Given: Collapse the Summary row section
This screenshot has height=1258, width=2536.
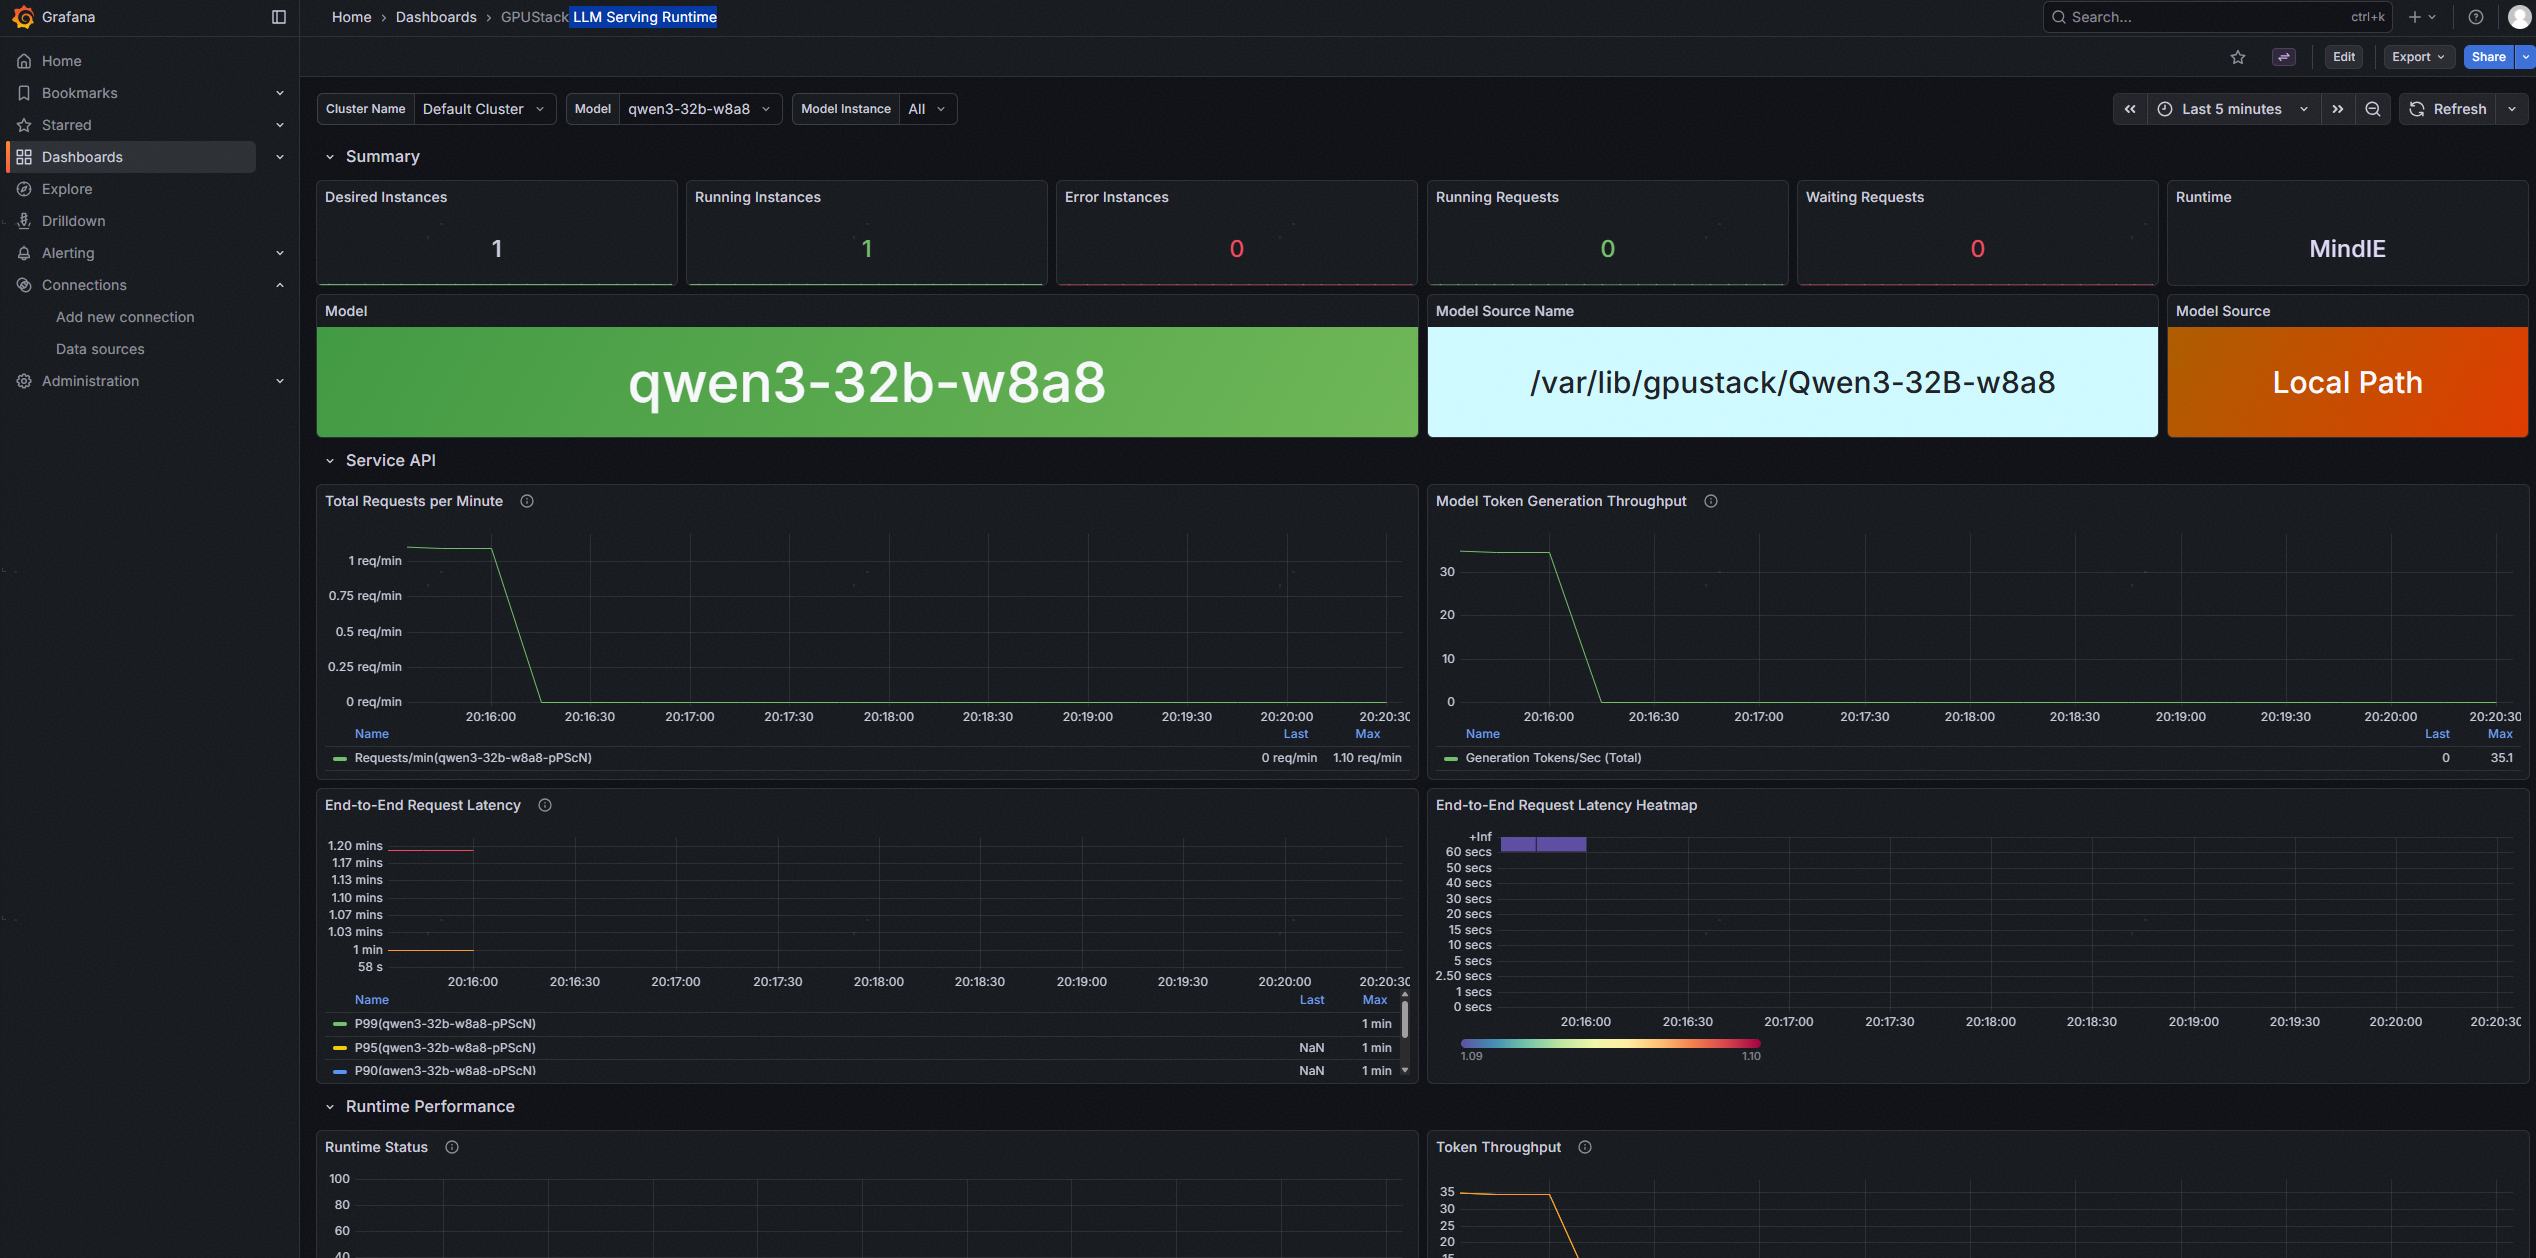Looking at the screenshot, I should (x=330, y=157).
